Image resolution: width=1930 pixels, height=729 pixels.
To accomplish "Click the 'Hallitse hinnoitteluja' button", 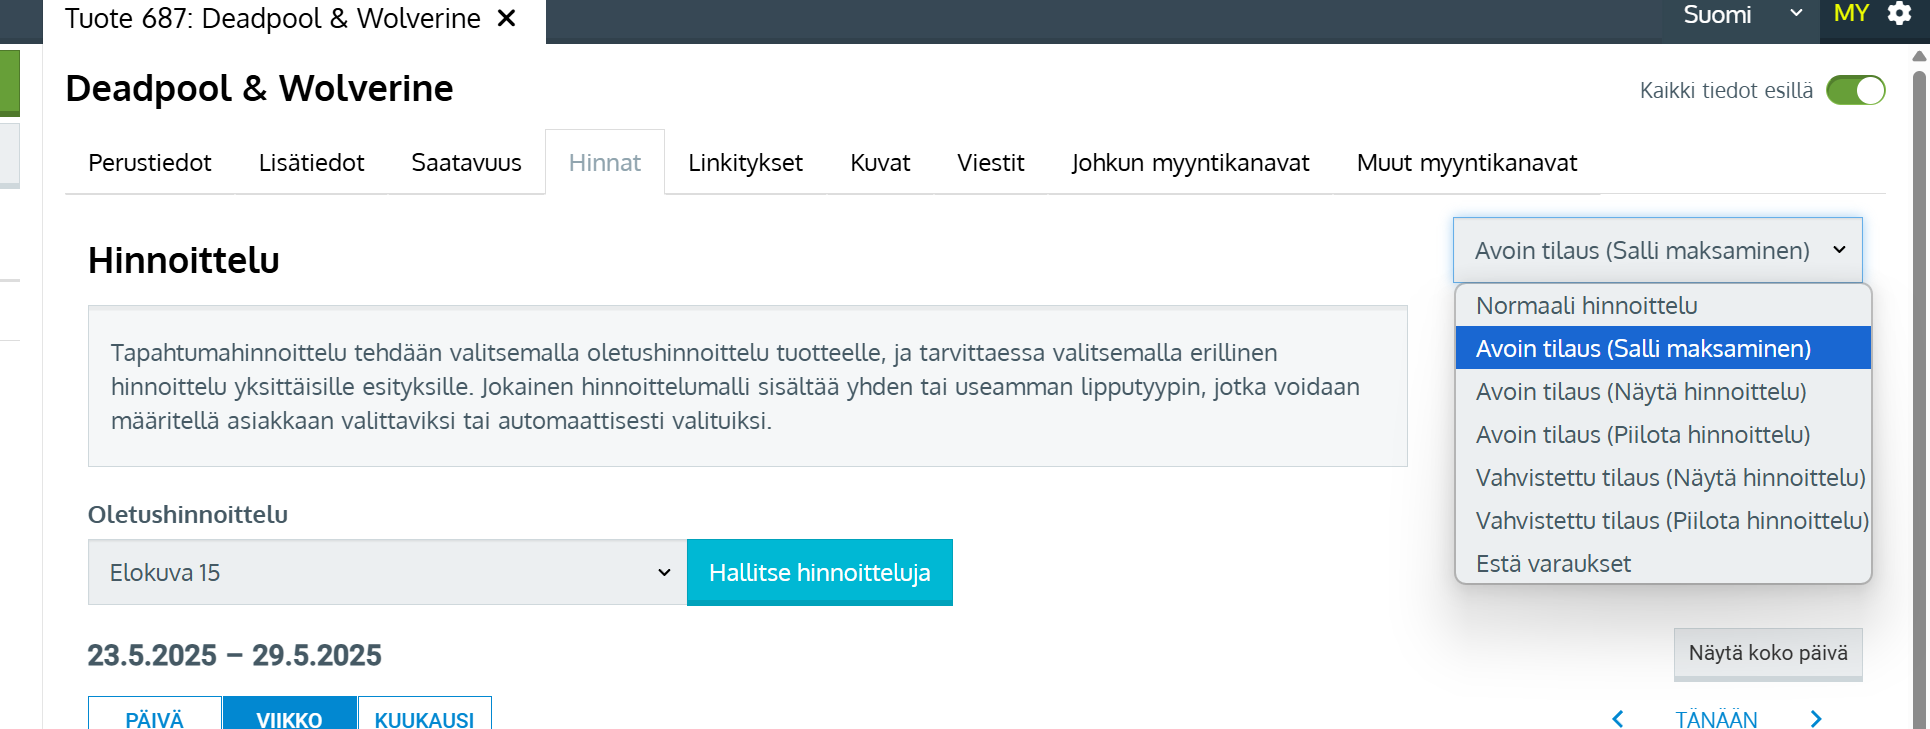I will pos(819,572).
